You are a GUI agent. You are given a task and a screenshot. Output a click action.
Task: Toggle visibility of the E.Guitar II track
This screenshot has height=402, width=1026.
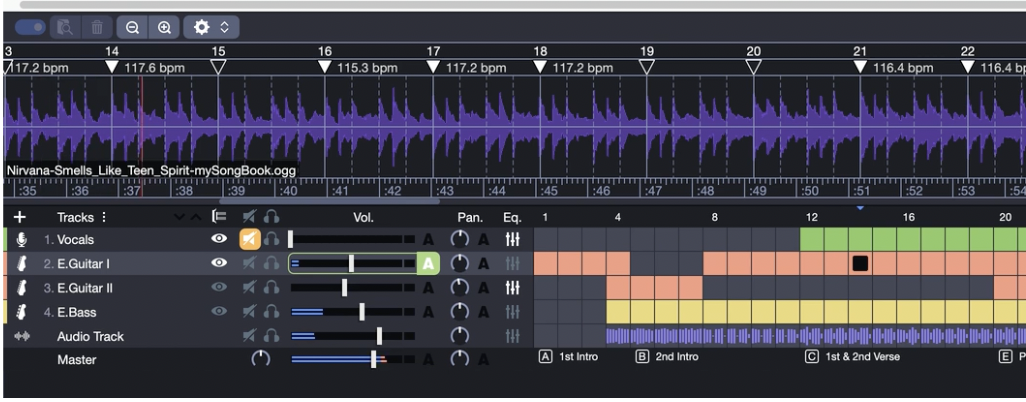219,287
